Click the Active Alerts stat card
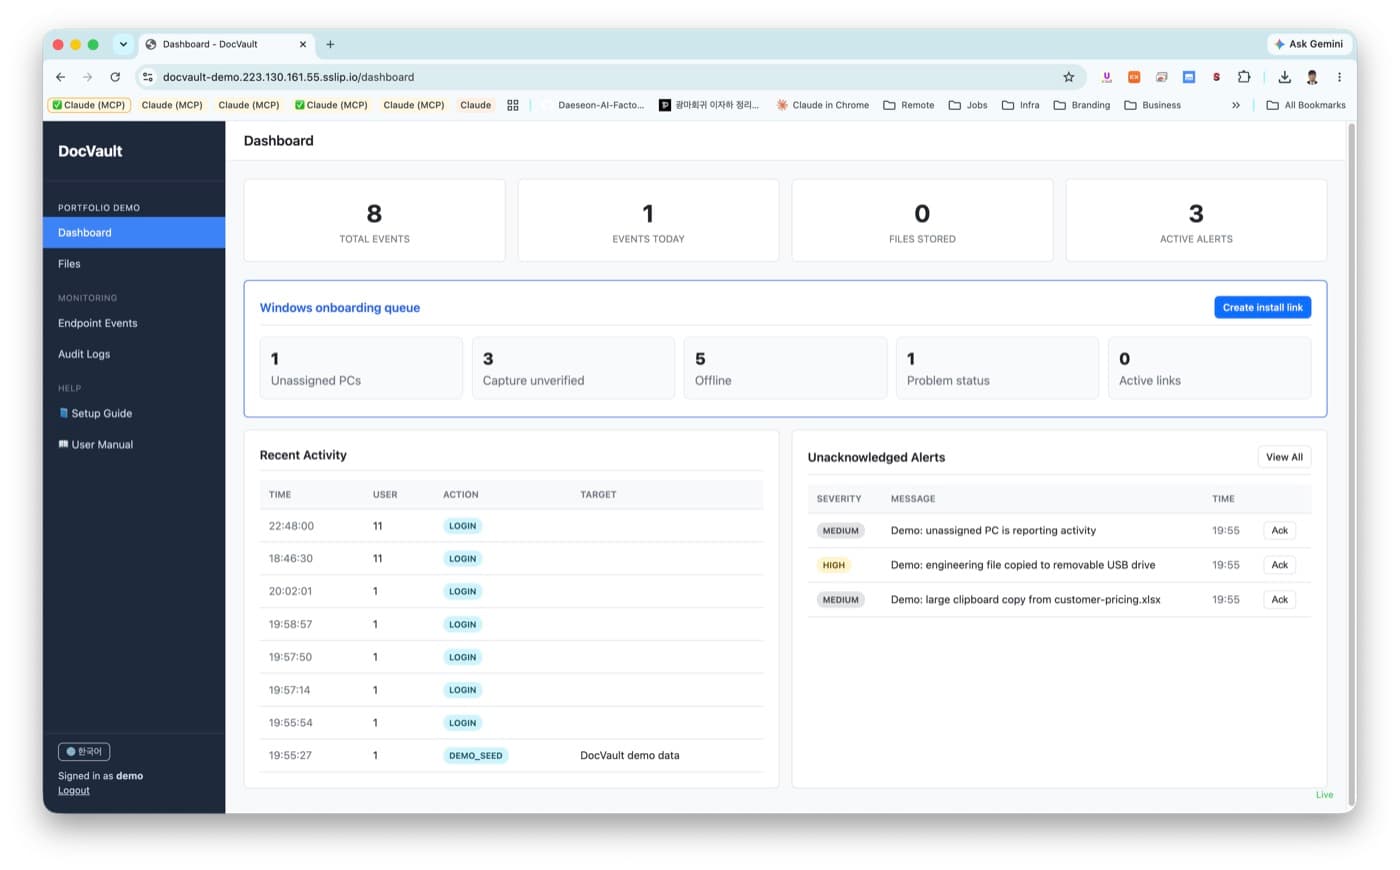The height and width of the screenshot is (870, 1400). 1196,221
